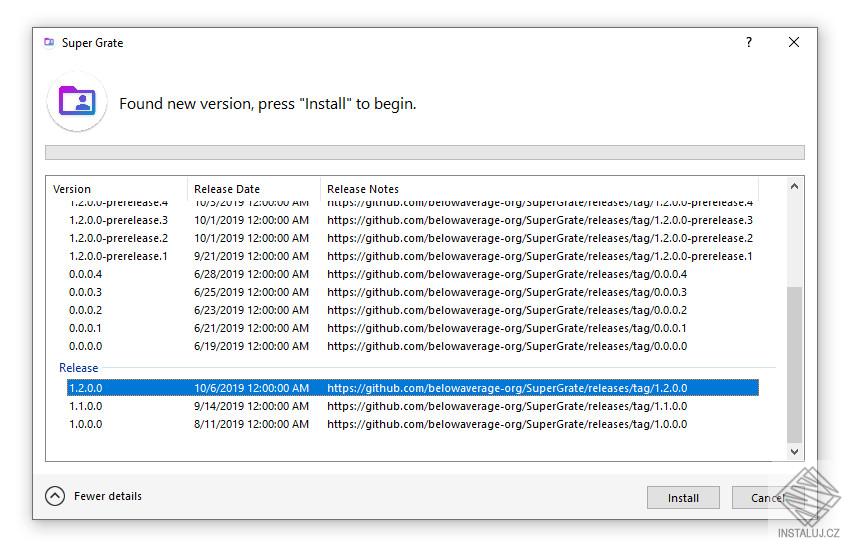Click the Fewer details label
859x560 pixels.
108,496
